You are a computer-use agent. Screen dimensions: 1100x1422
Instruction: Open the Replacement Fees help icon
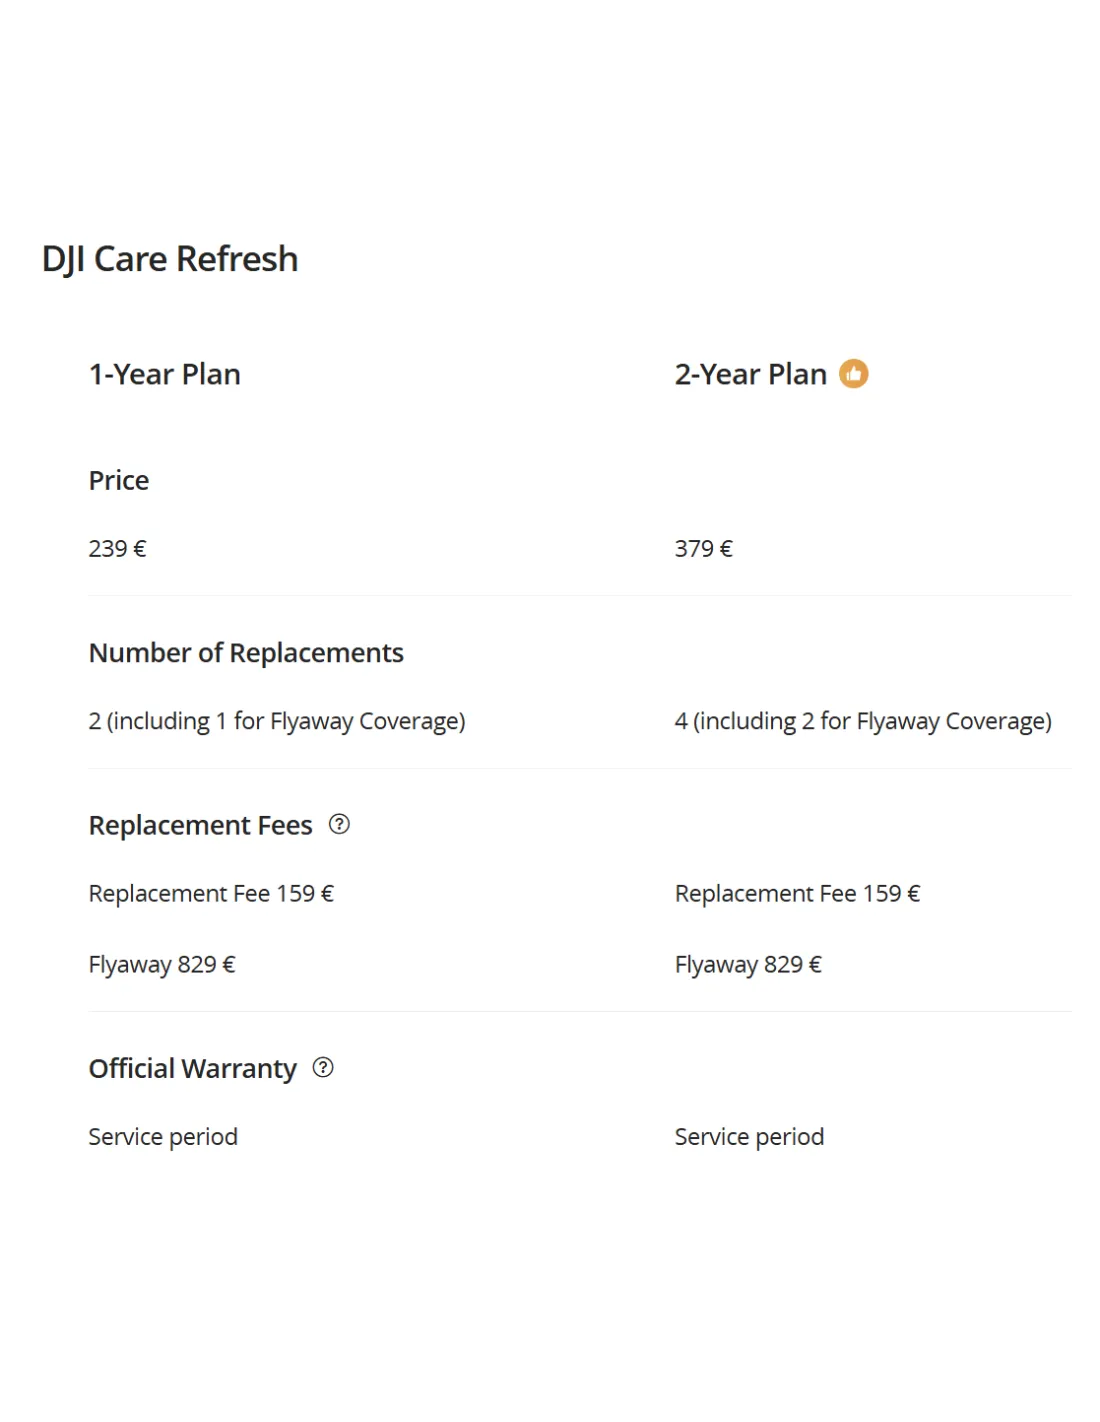[339, 824]
